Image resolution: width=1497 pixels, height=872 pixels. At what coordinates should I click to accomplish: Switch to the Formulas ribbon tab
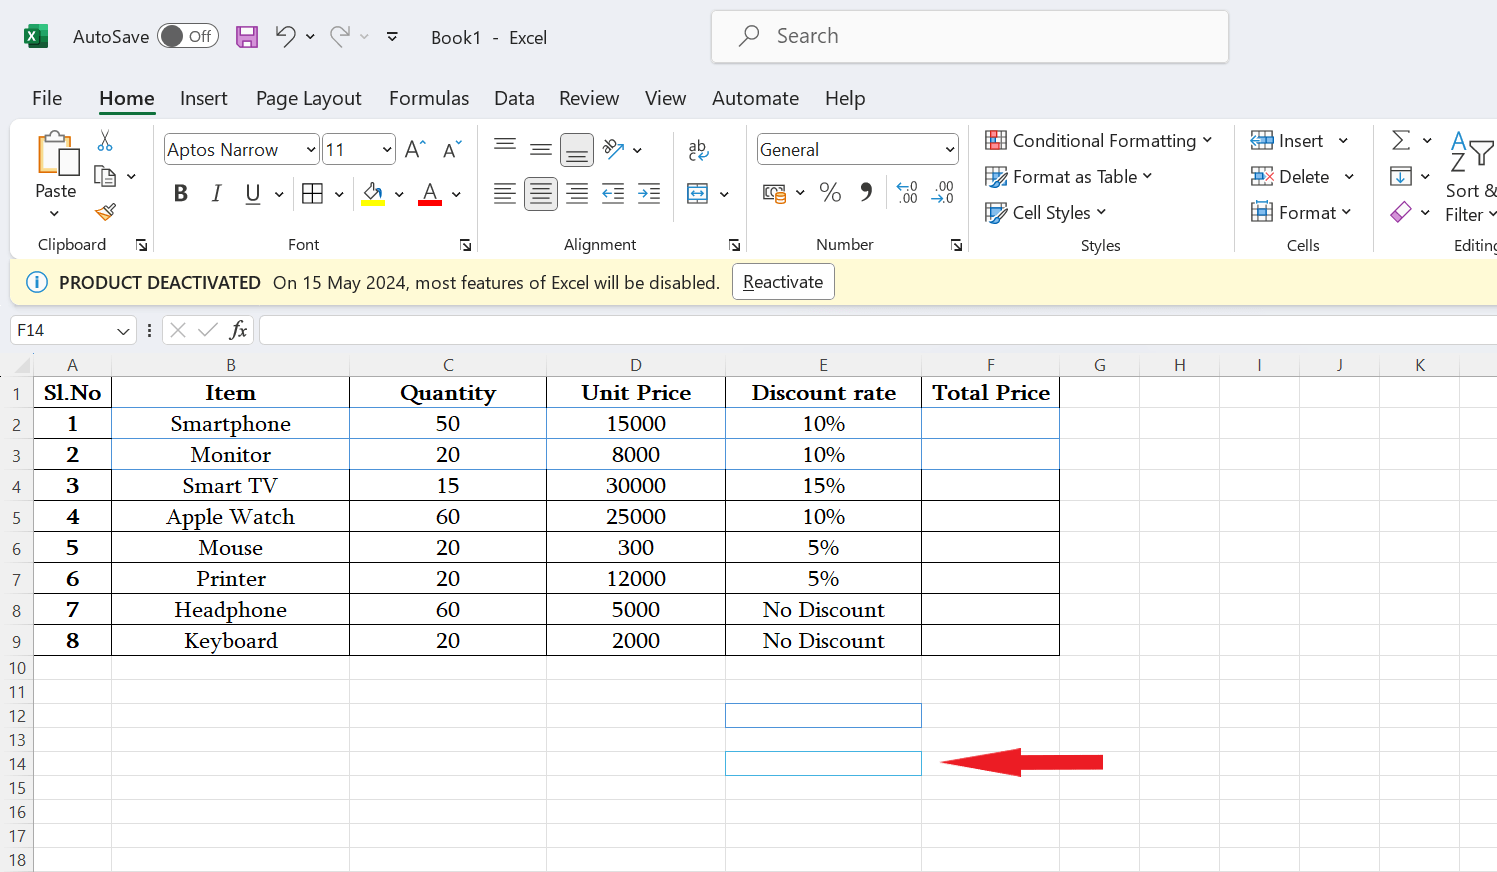coord(428,98)
